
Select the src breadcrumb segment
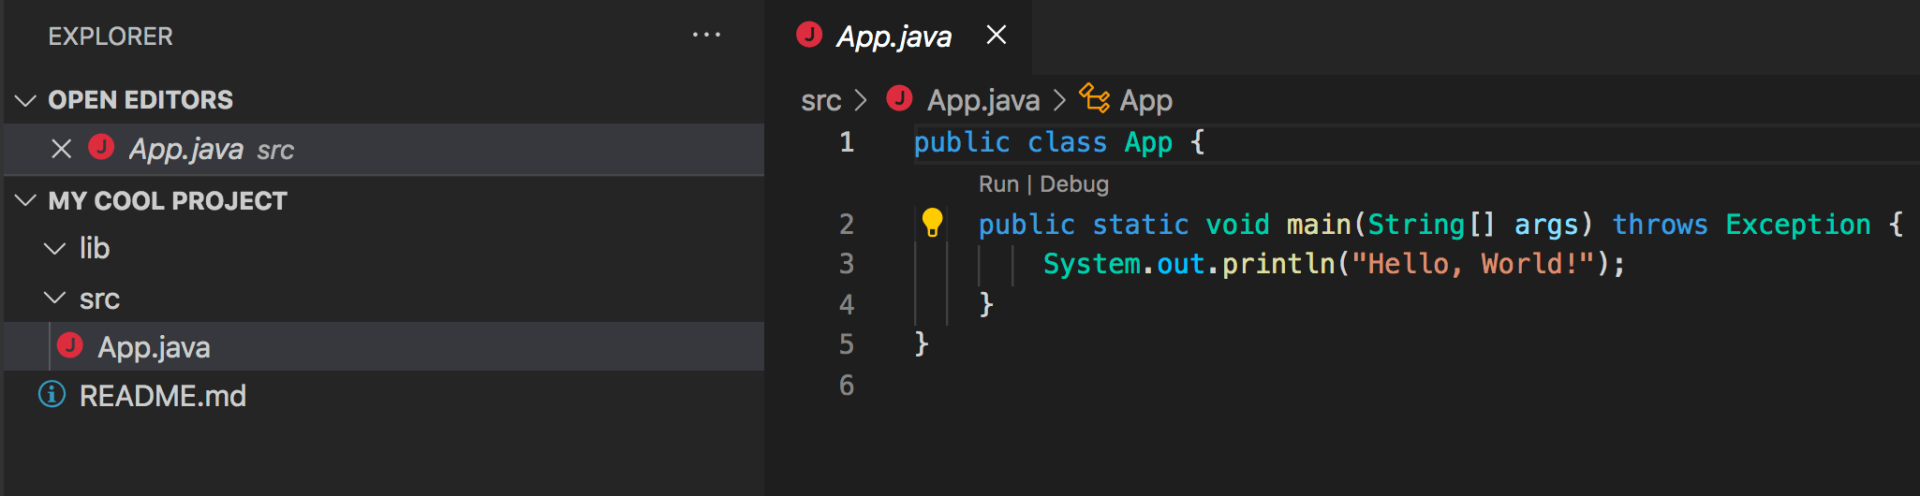pos(820,100)
